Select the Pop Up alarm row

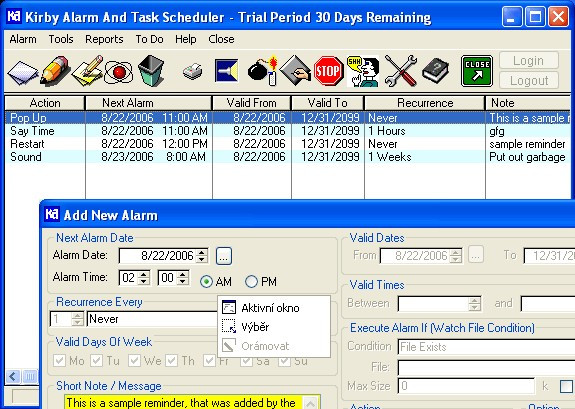tap(288, 118)
